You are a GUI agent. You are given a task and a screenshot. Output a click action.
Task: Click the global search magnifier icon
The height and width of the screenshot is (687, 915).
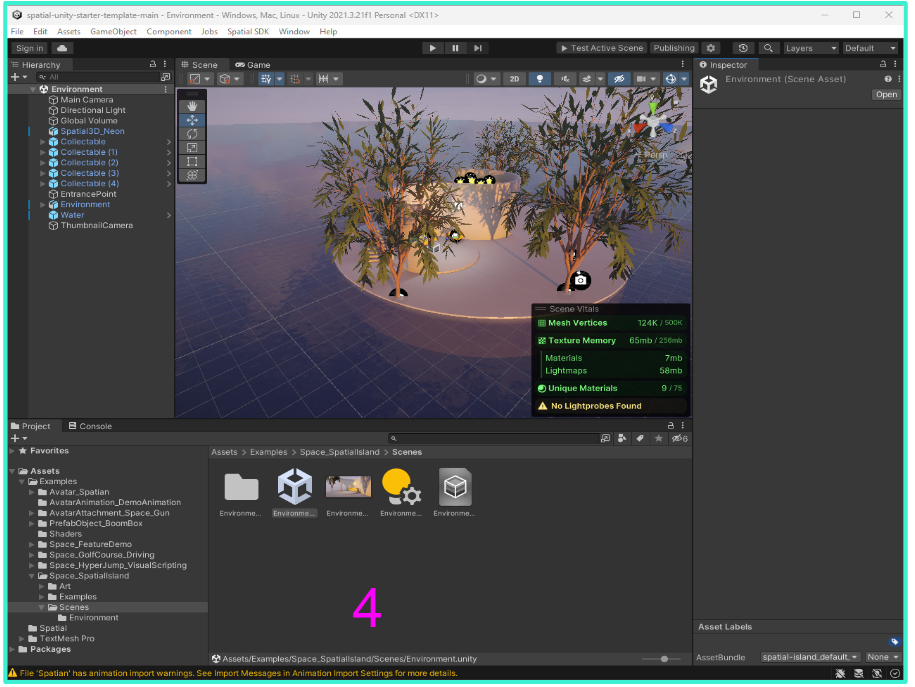pos(768,48)
